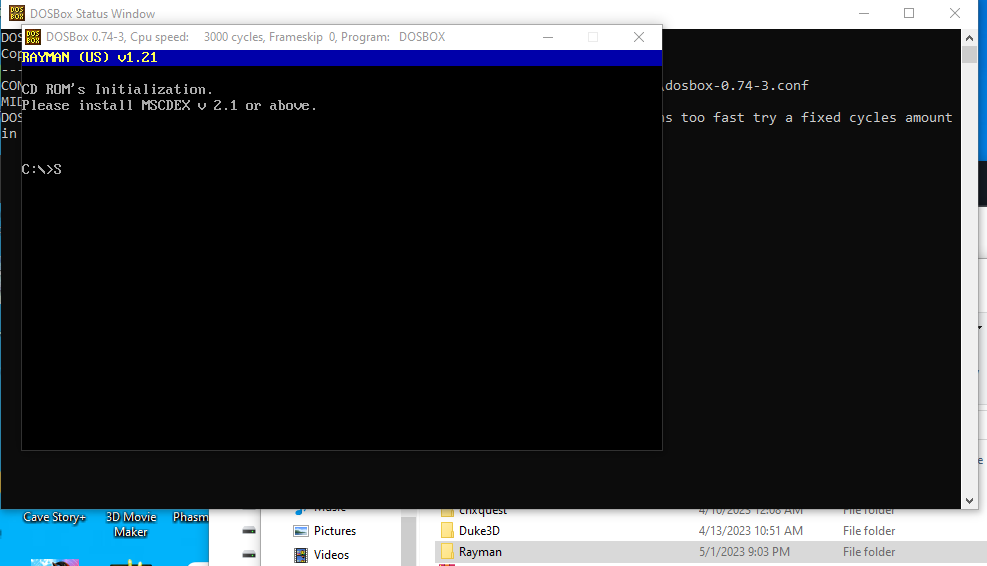Click the DOSBox 0.74-3 title bar text
This screenshot has height=566, width=987.
245,37
